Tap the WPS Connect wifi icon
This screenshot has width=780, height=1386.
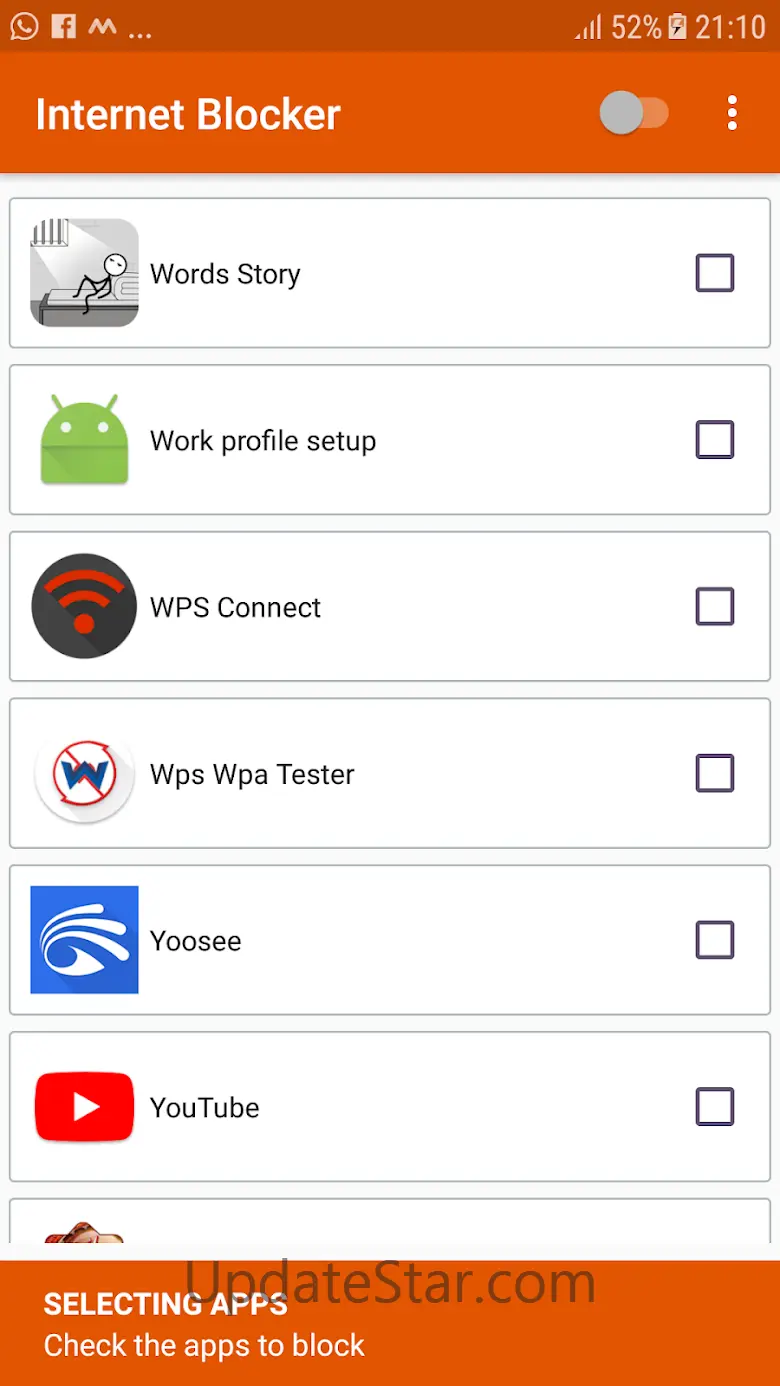[84, 606]
